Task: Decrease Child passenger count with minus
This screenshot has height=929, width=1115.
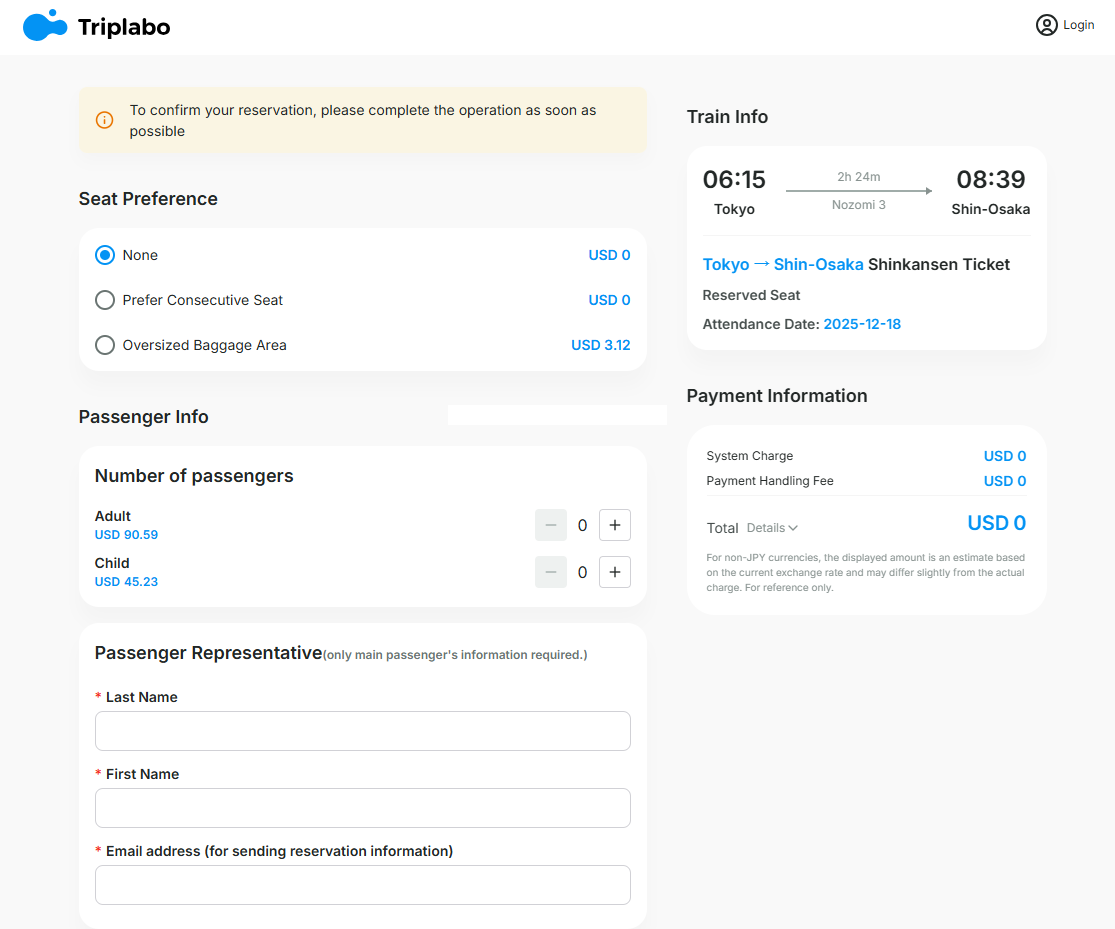Action: (551, 572)
